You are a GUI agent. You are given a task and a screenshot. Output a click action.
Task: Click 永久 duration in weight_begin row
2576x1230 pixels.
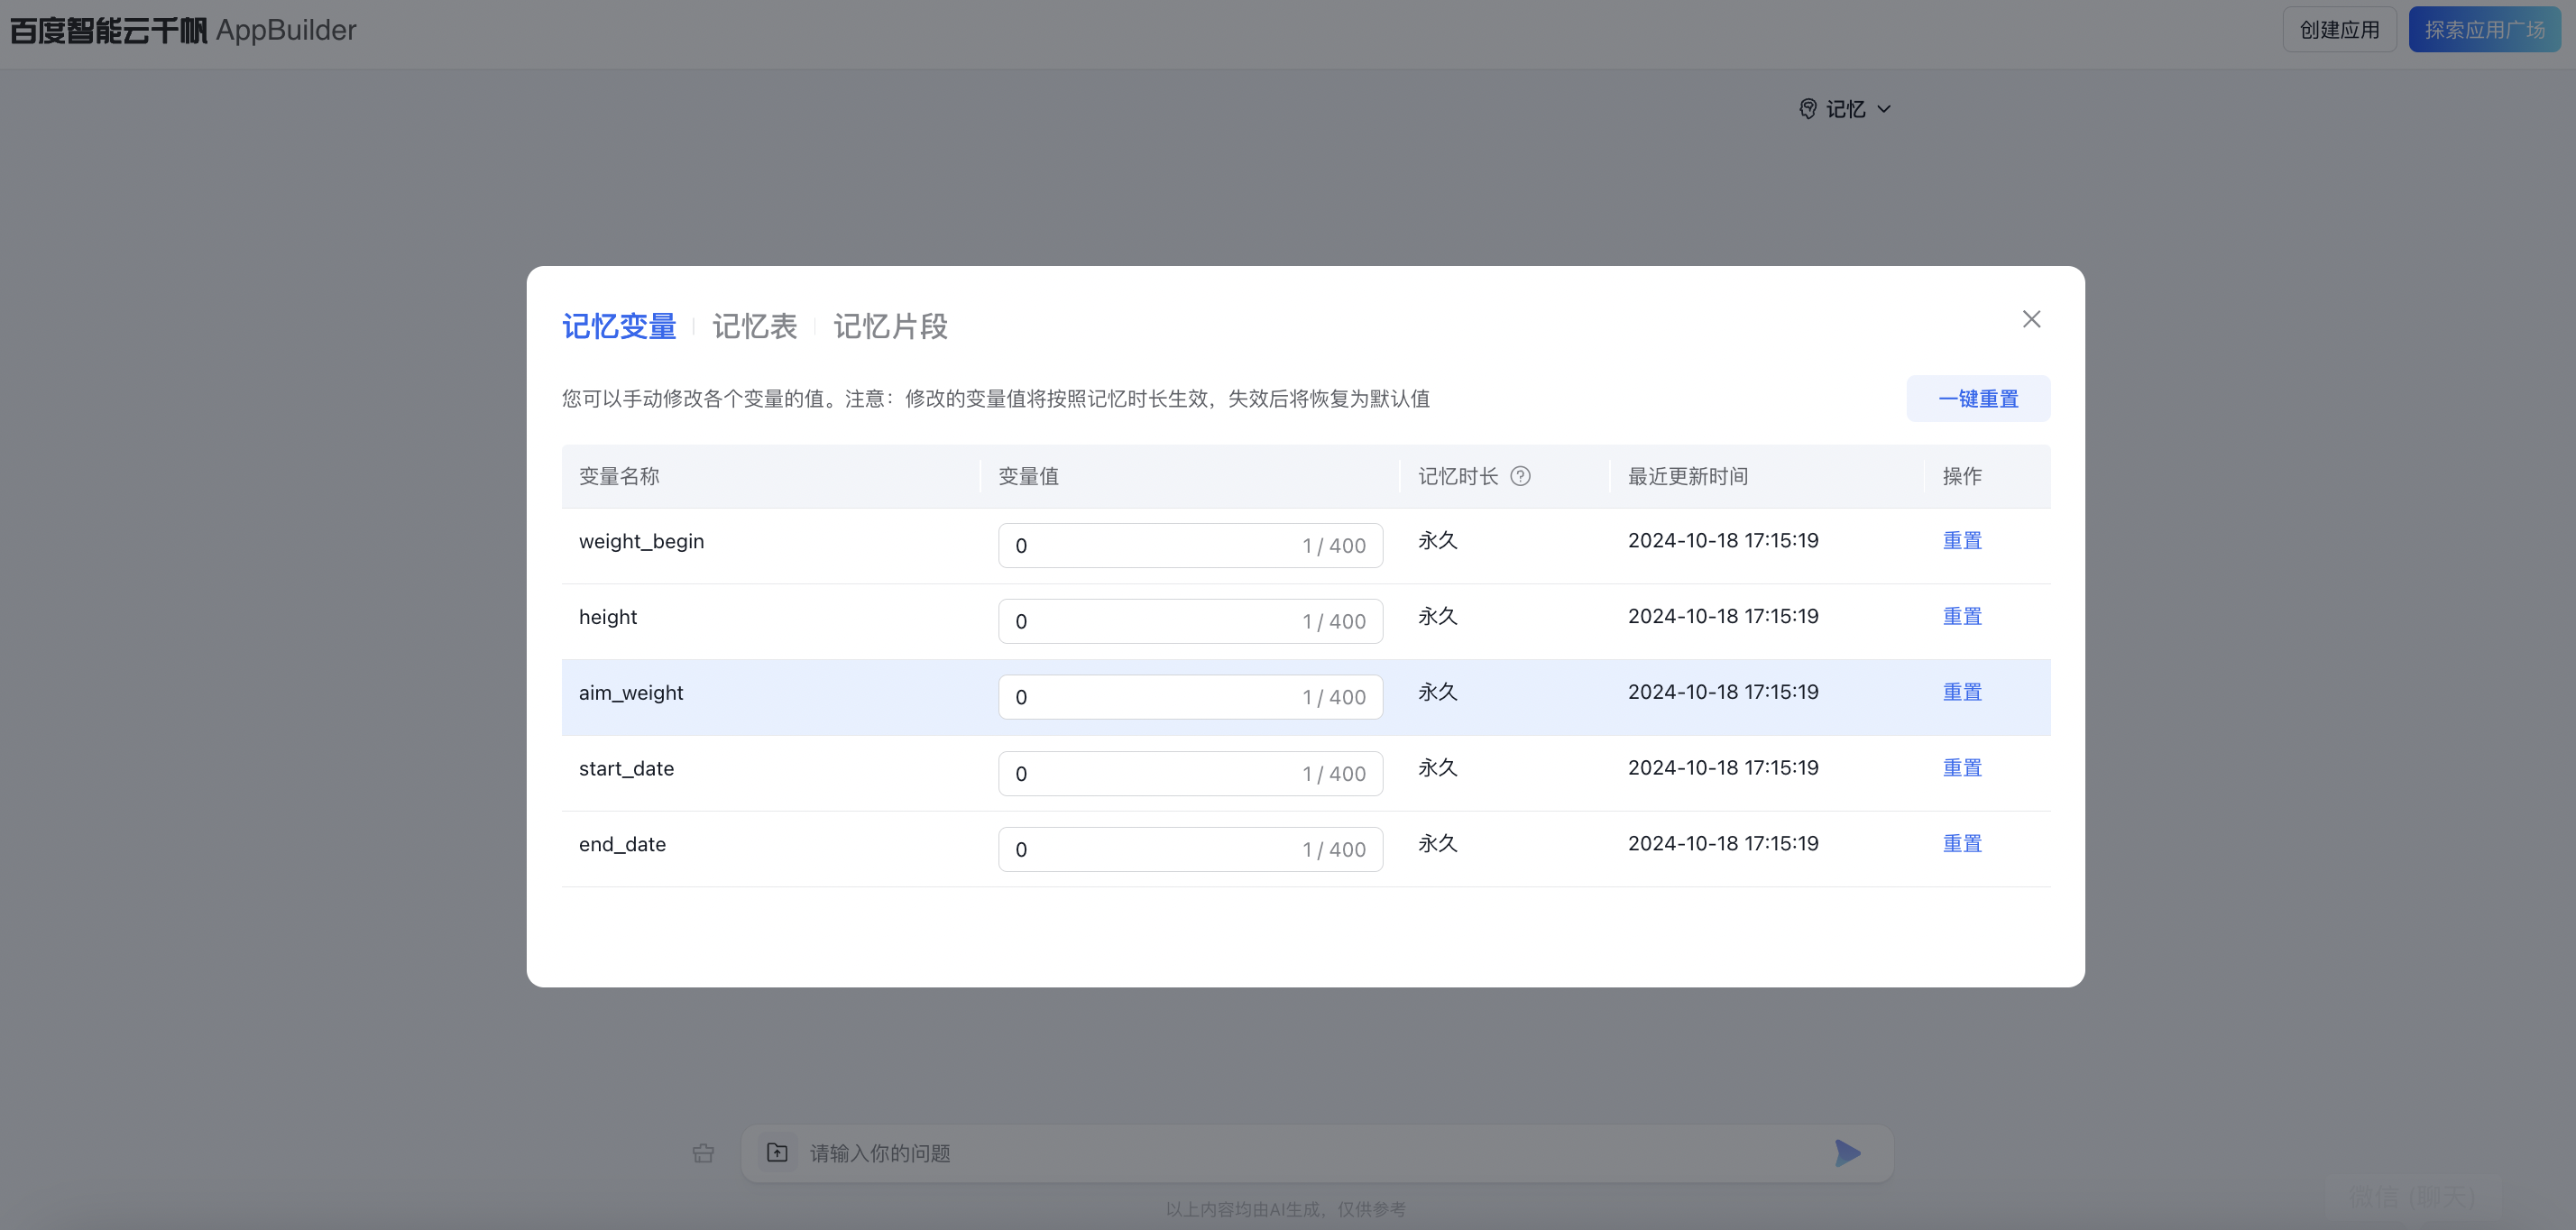pos(1438,541)
